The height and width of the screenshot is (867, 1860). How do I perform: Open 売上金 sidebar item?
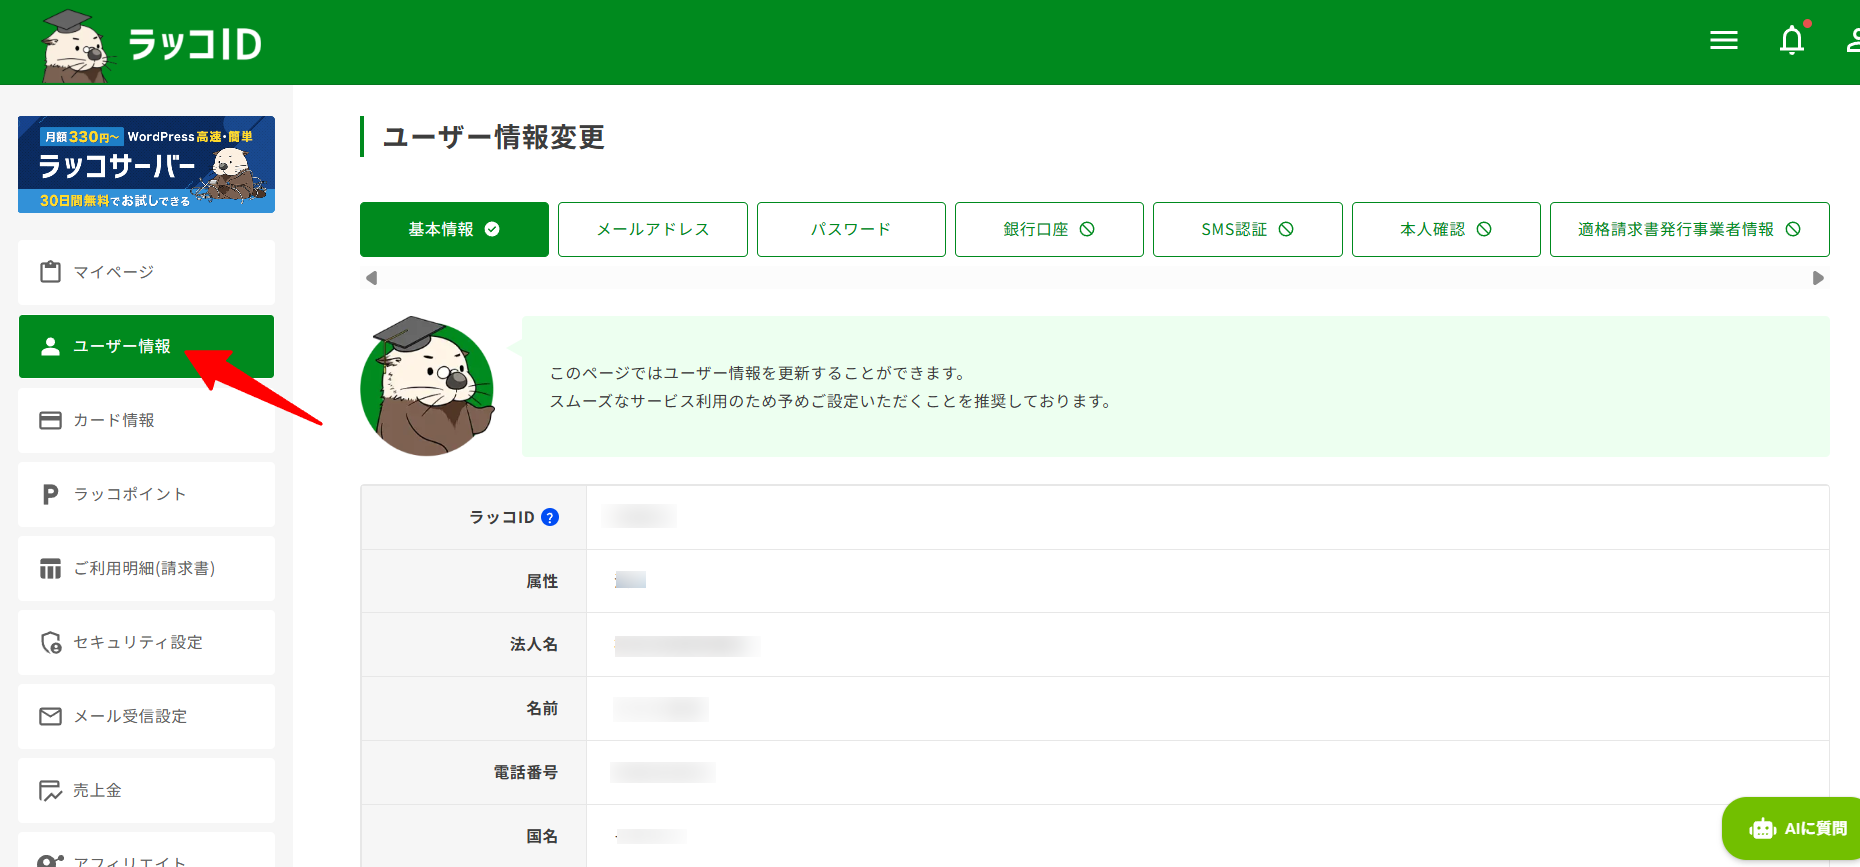click(146, 790)
